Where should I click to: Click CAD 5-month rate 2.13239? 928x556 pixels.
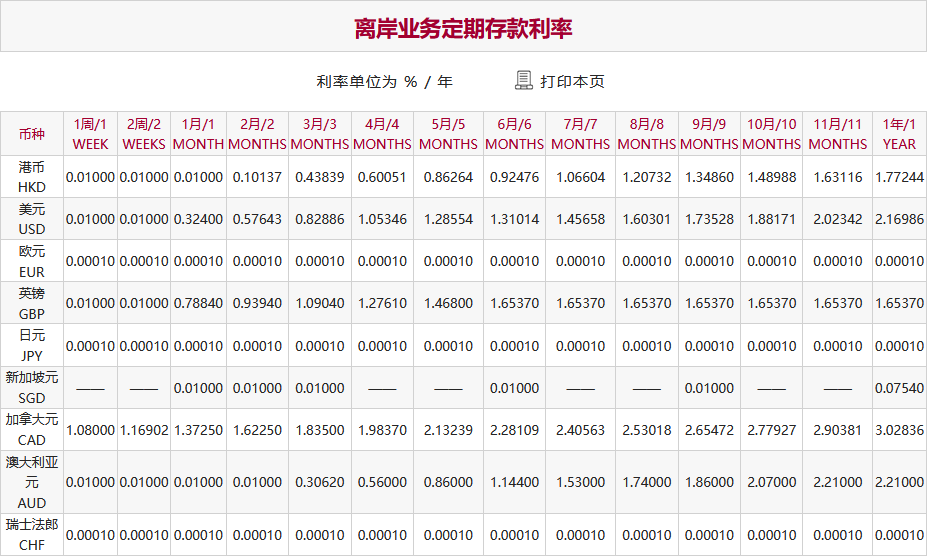point(448,430)
